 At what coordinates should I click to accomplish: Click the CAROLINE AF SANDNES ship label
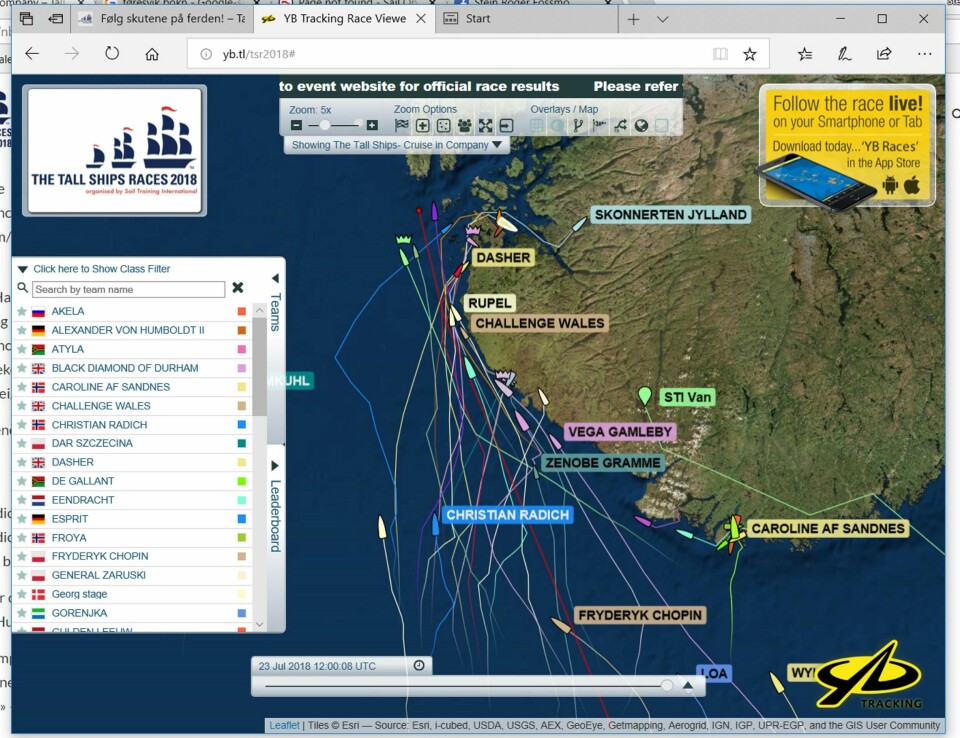[x=828, y=529]
